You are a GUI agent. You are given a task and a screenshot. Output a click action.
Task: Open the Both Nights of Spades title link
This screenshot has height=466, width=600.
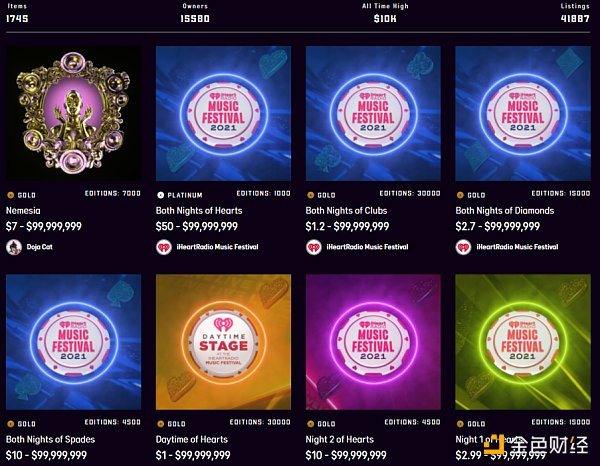click(x=51, y=440)
